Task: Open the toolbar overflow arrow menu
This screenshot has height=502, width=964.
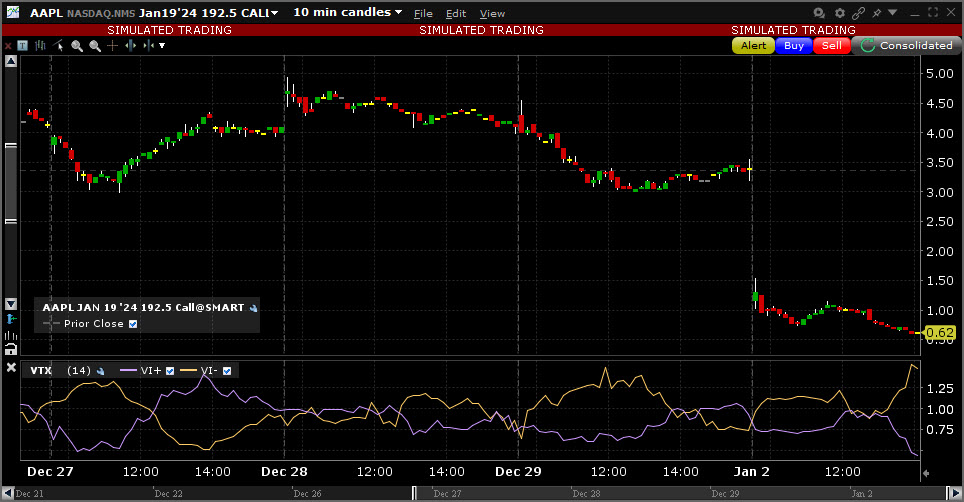Action: [x=162, y=45]
